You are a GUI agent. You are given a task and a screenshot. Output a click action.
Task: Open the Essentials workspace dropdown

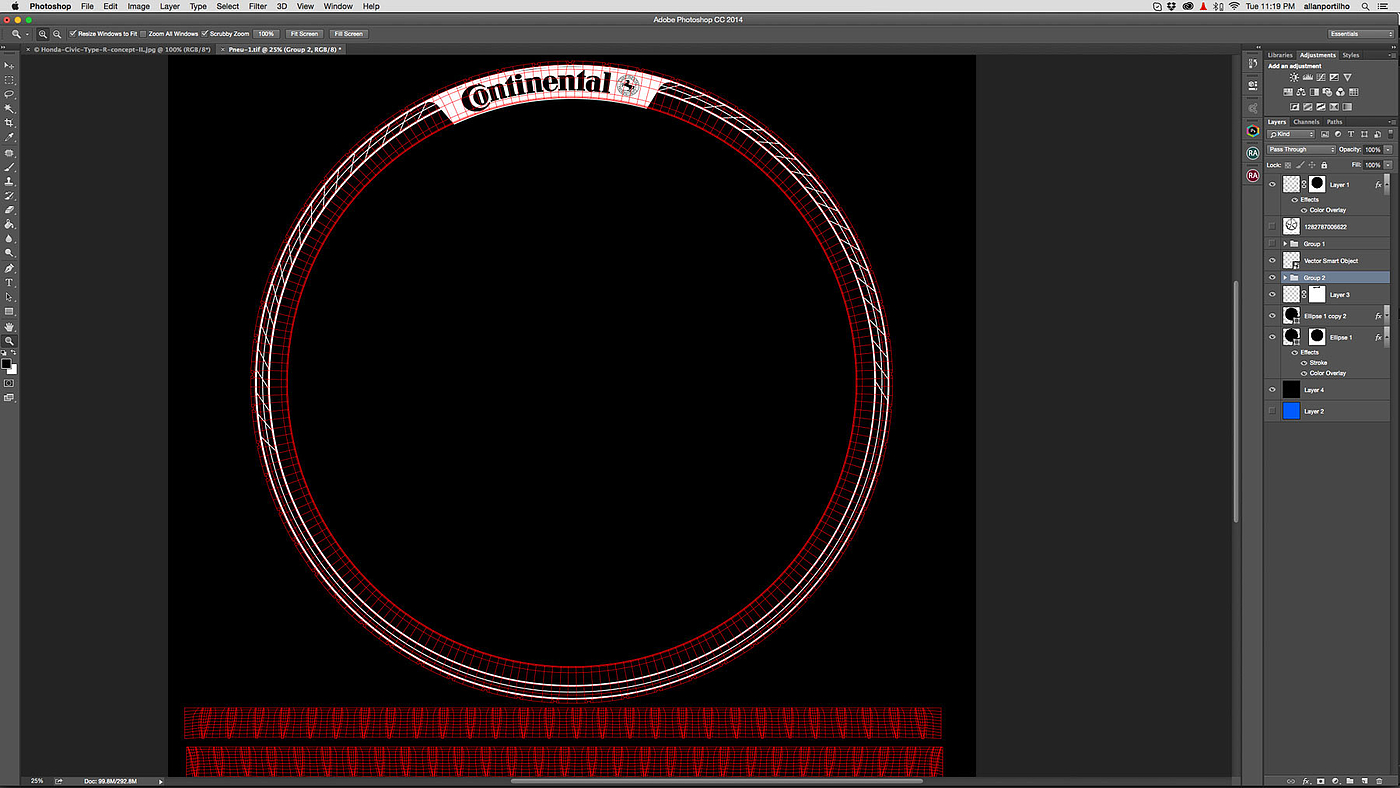[1360, 34]
